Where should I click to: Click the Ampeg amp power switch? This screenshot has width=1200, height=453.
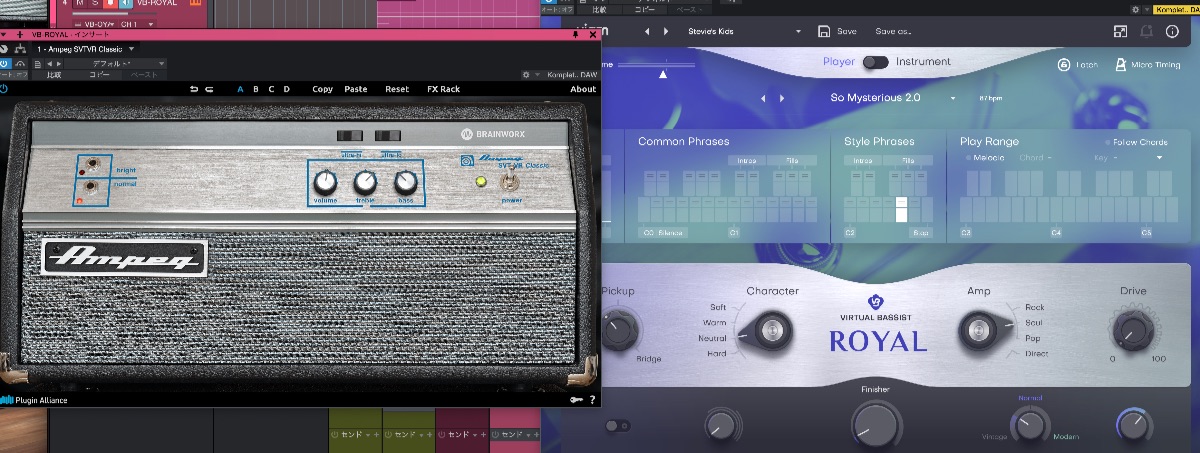[x=508, y=181]
